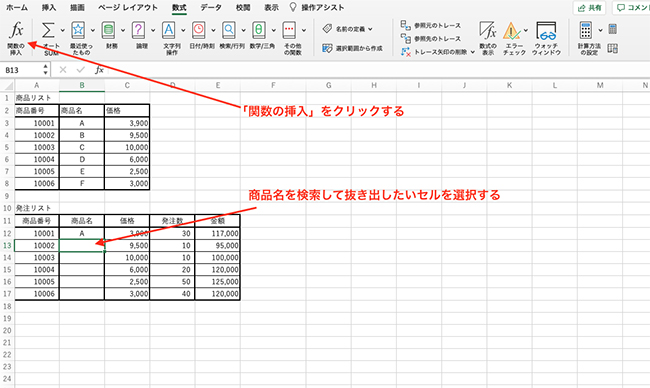The width and height of the screenshot is (650, 388).
Task: Expand the 財務 dropdown arrow
Action: tap(123, 30)
